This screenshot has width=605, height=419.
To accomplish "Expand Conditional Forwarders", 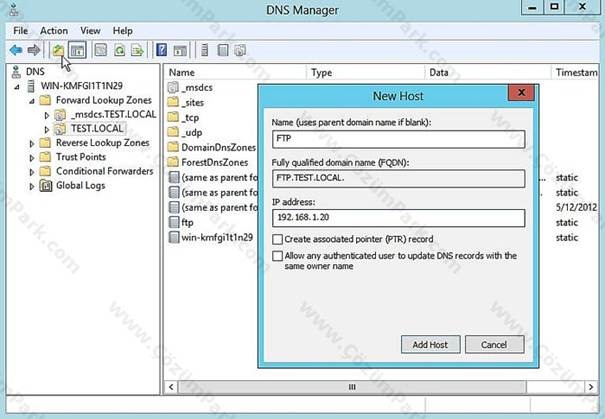I will [32, 172].
